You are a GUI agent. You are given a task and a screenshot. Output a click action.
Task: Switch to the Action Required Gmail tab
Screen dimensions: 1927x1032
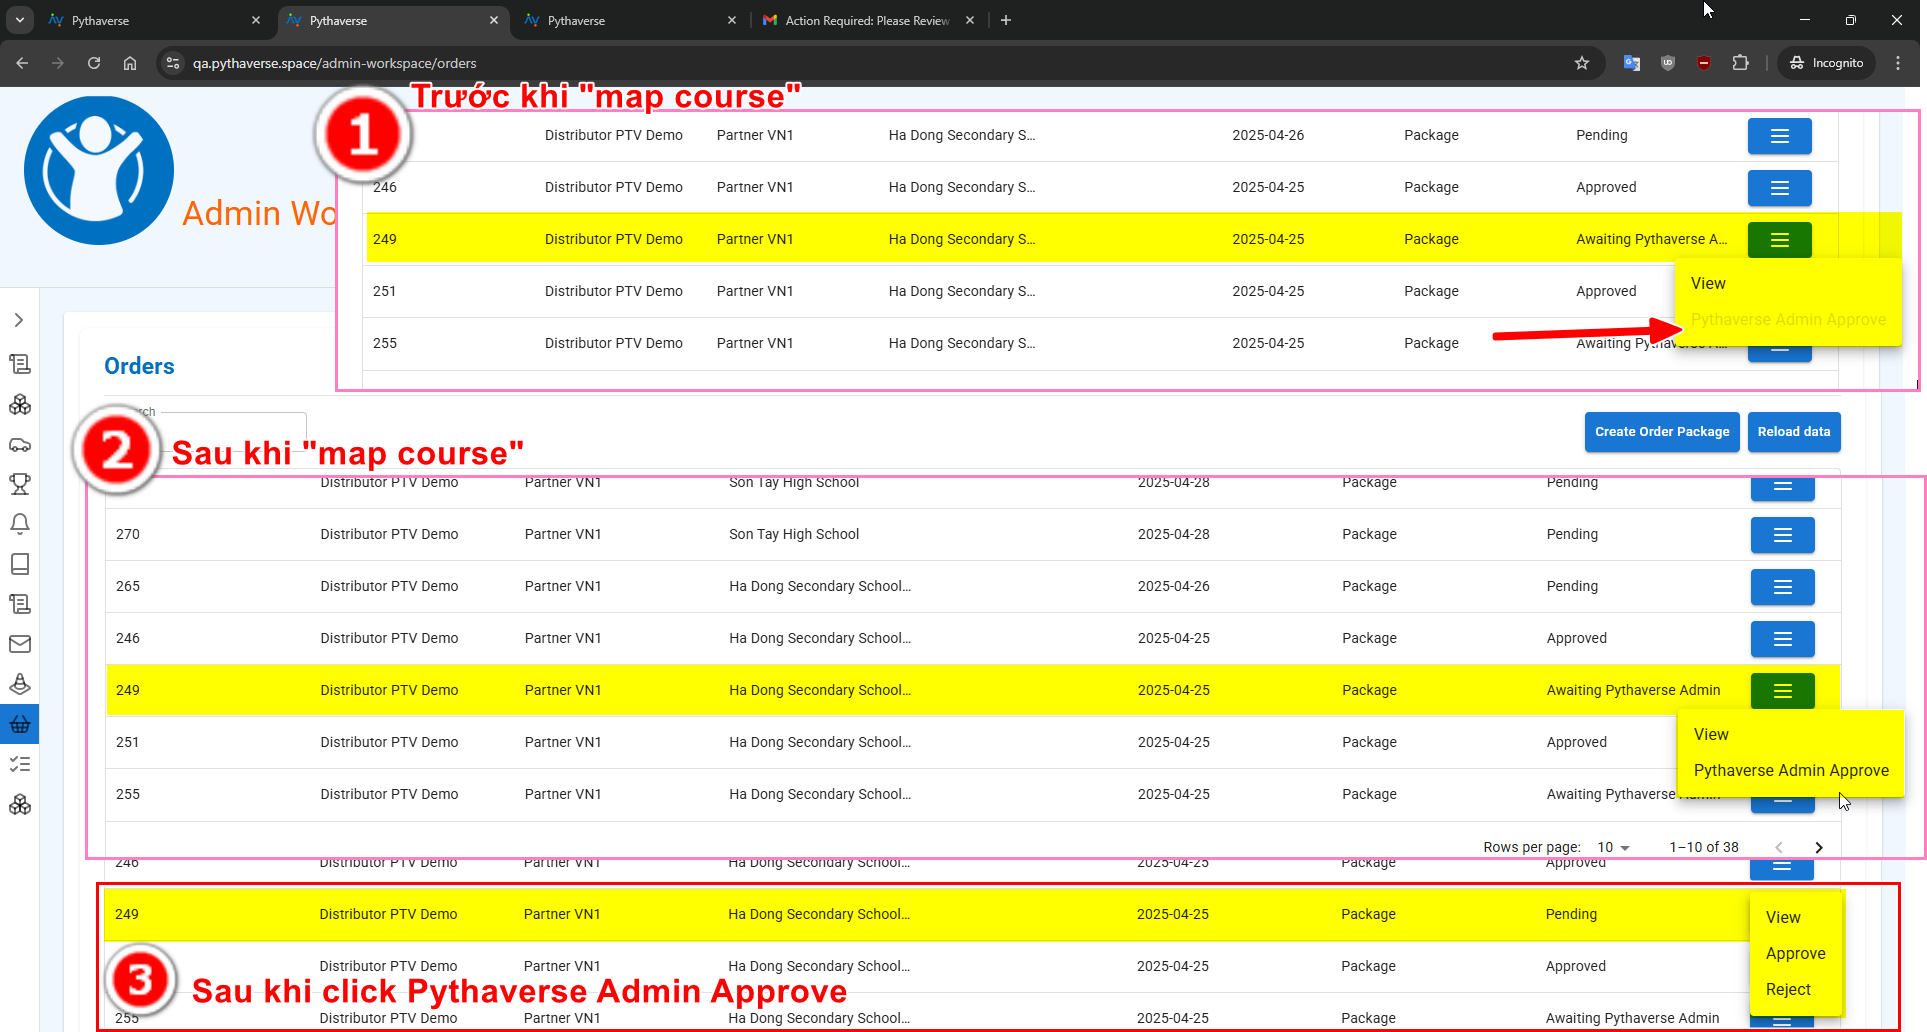[x=867, y=20]
